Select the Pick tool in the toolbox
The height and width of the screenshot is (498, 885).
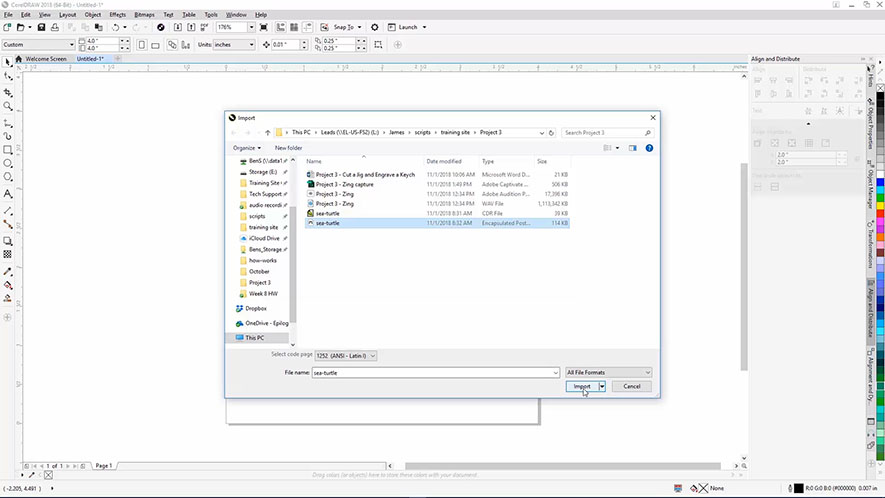pyautogui.click(x=8, y=62)
